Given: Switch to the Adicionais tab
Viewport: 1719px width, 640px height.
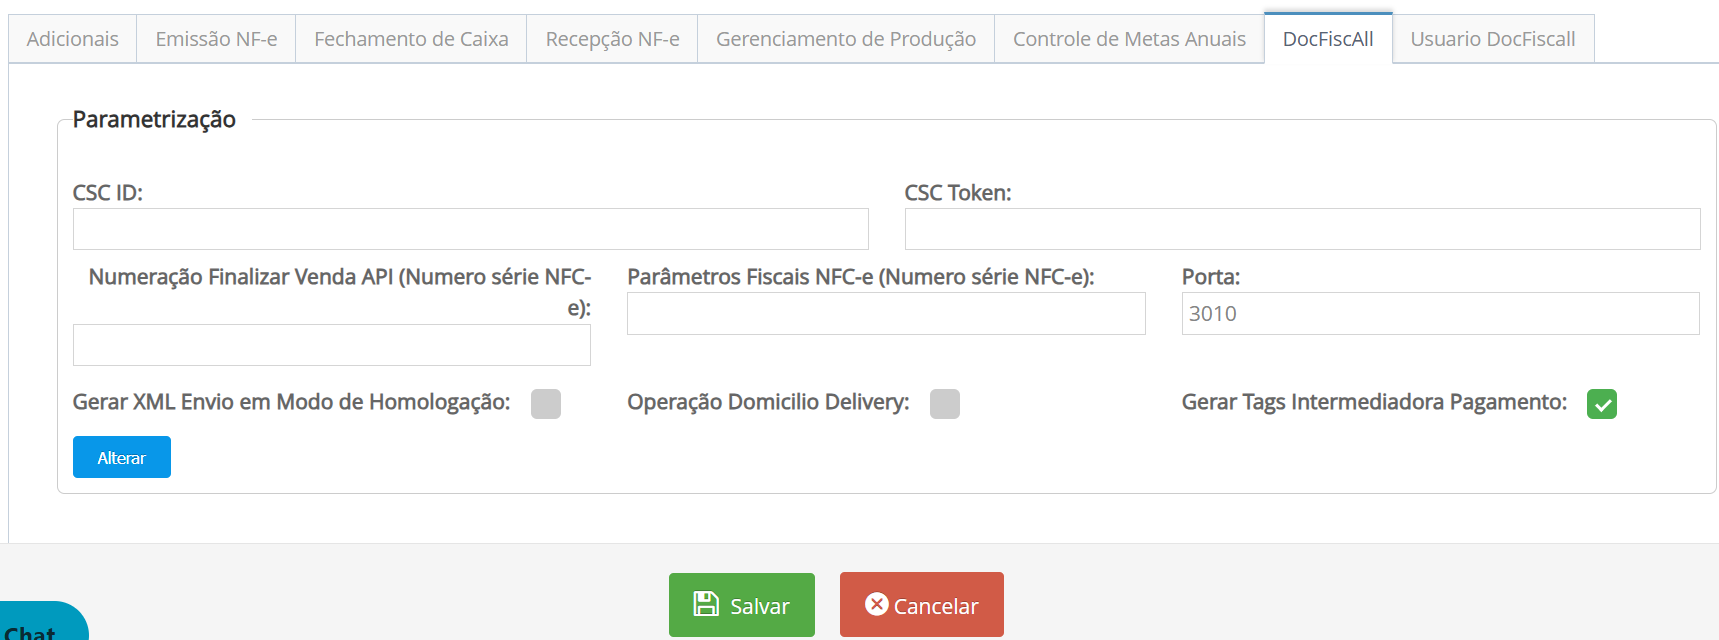Looking at the screenshot, I should click(x=73, y=39).
